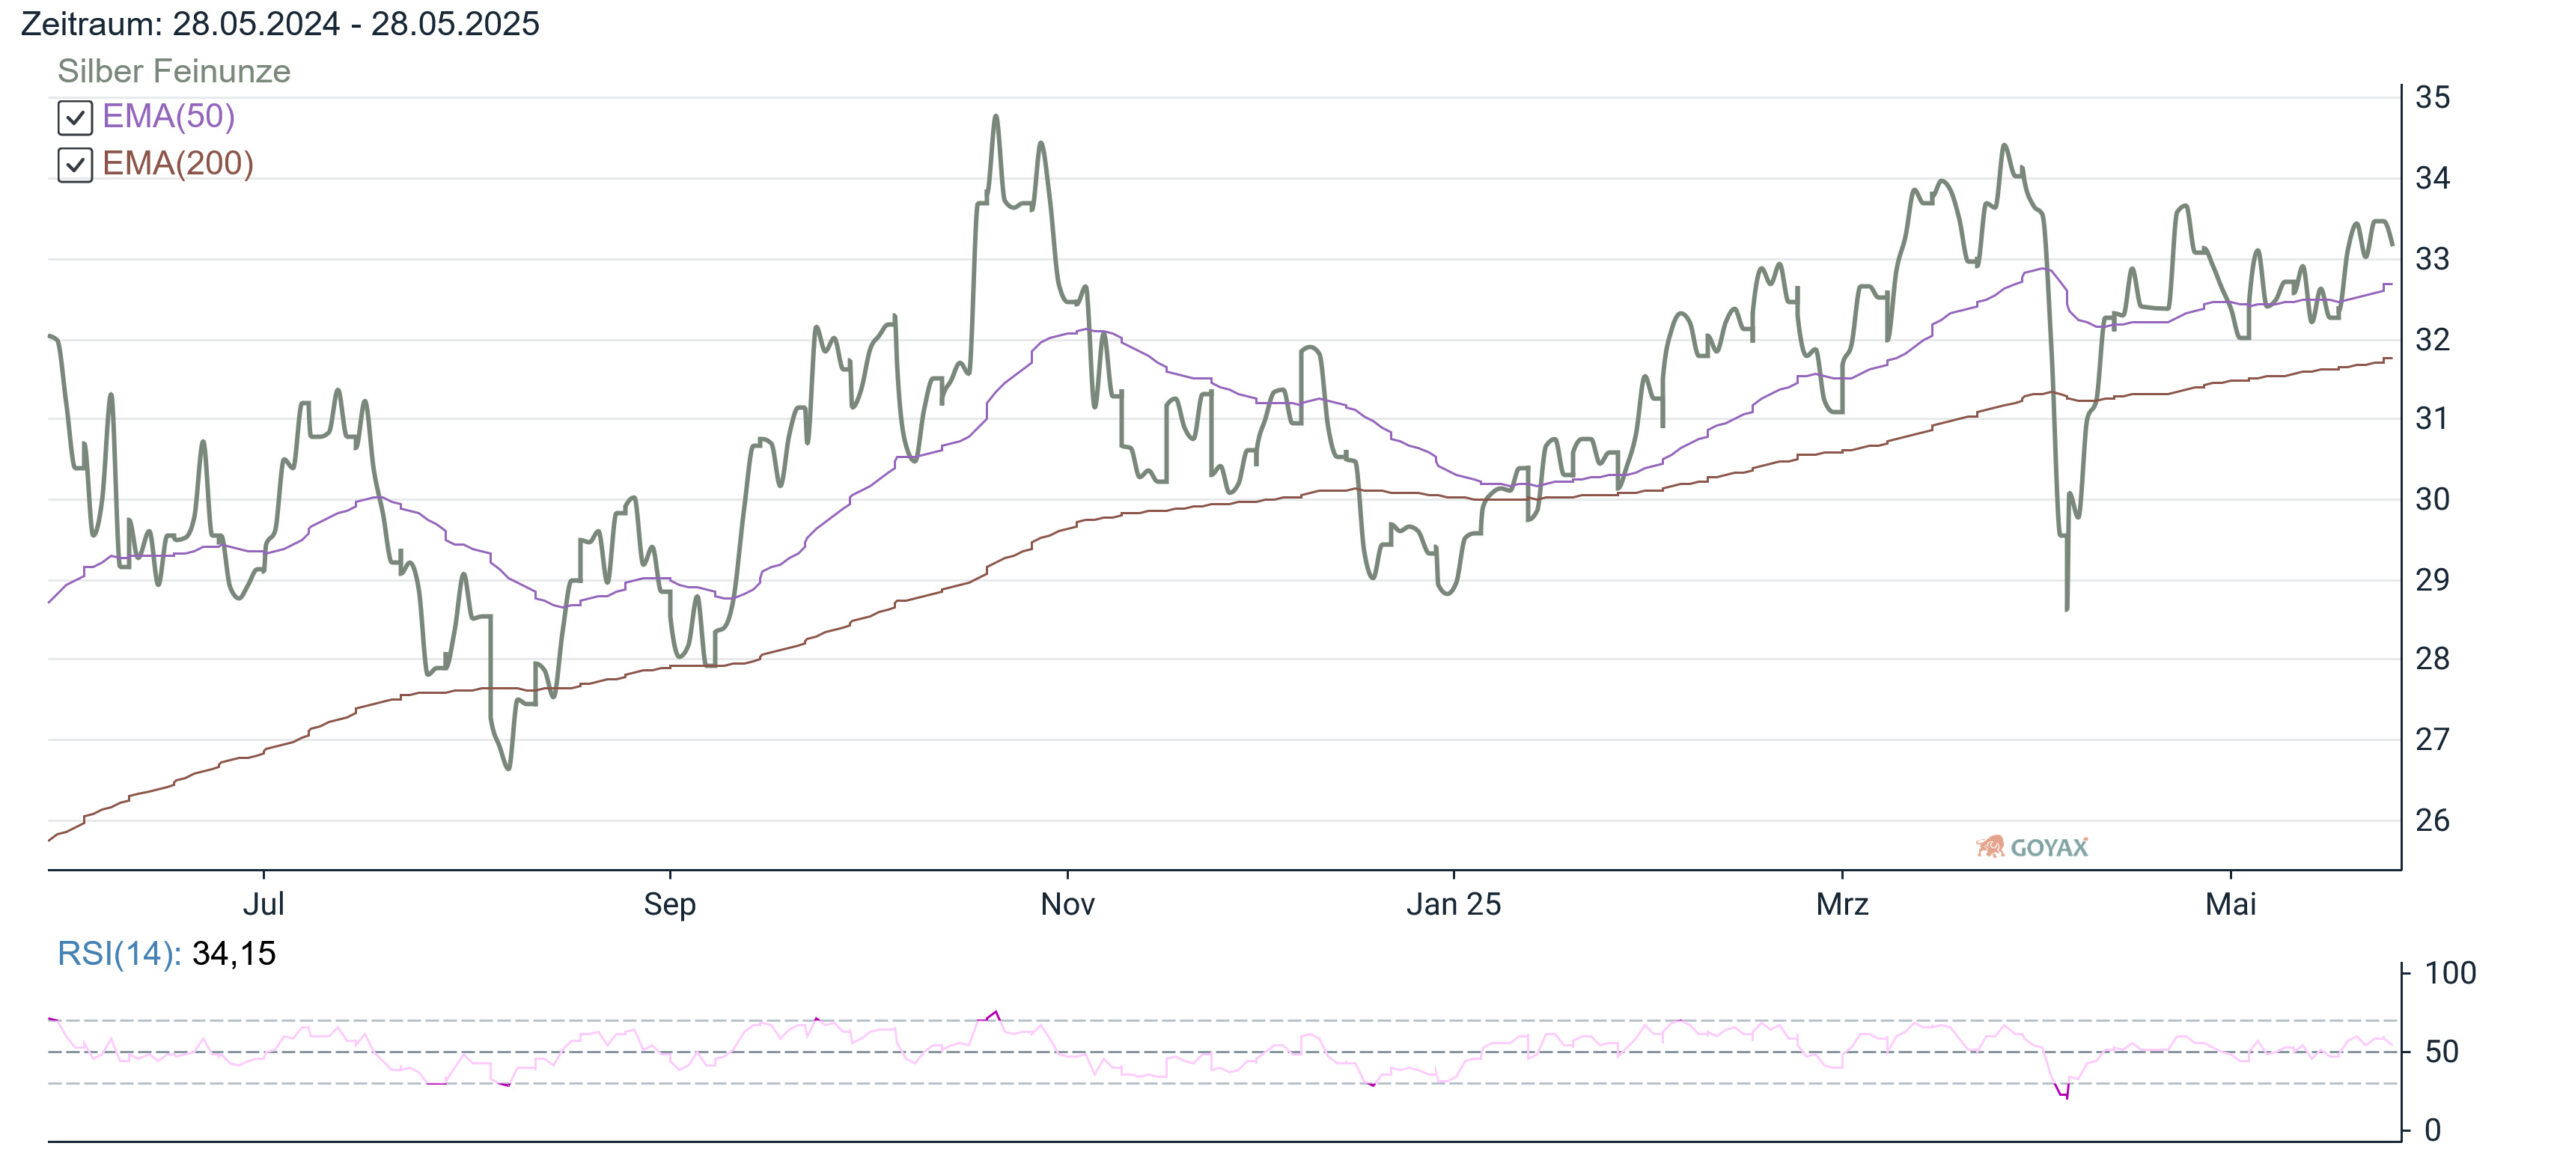This screenshot has width=2560, height=1152.
Task: Click the 34 price axis label
Action: coord(2433,179)
